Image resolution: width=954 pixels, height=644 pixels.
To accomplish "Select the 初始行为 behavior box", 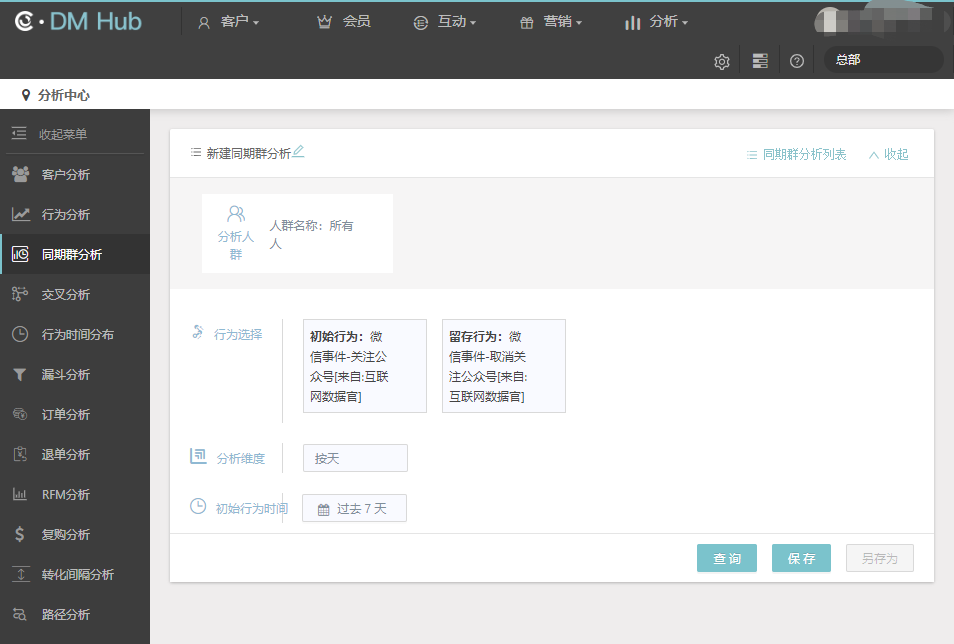I will click(365, 366).
